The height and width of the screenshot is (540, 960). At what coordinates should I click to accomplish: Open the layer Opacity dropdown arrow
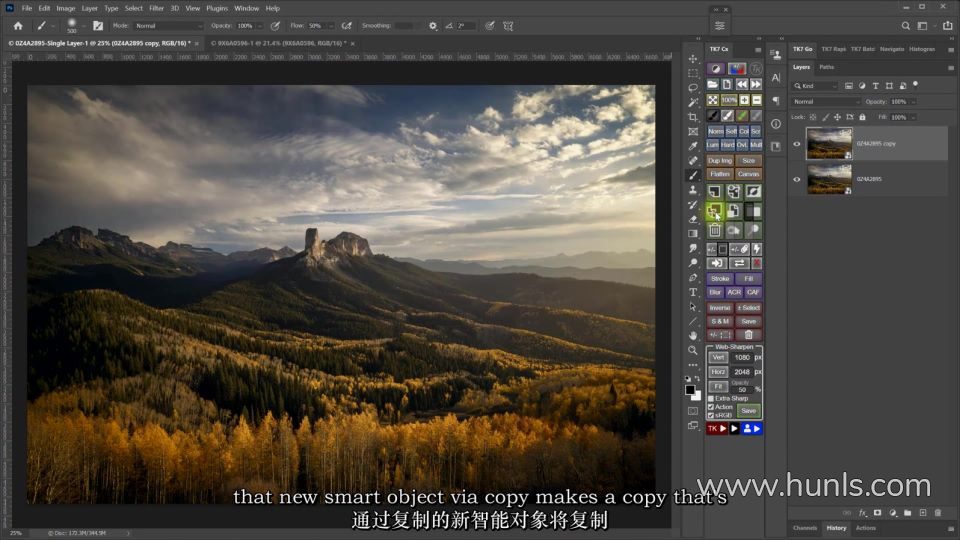pyautogui.click(x=913, y=102)
